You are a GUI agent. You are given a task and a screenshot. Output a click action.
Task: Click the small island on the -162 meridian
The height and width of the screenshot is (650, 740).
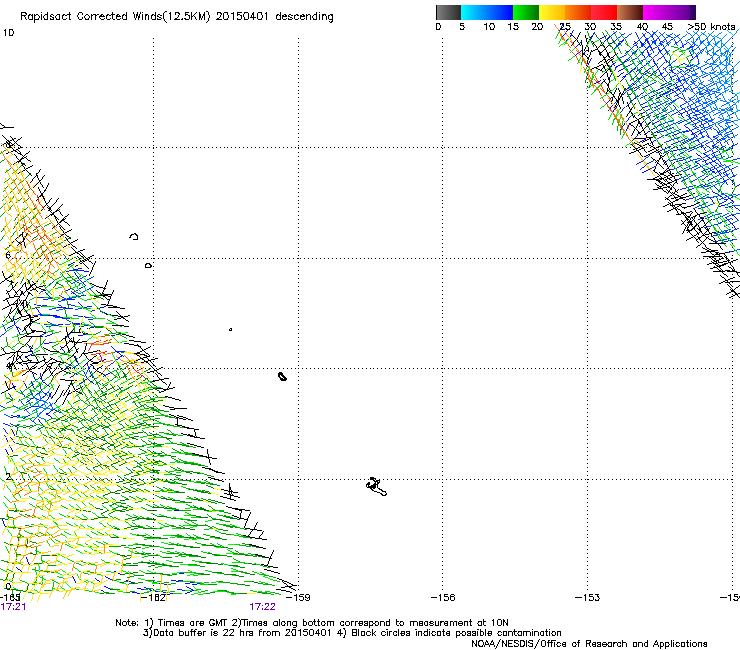click(149, 266)
